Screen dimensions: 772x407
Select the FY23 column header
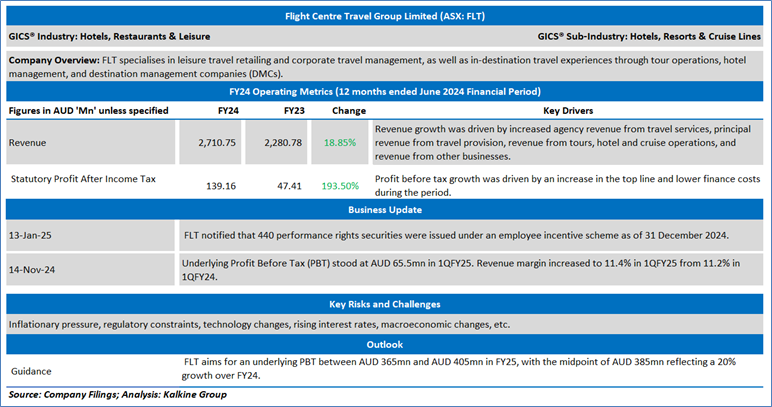pyautogui.click(x=294, y=111)
